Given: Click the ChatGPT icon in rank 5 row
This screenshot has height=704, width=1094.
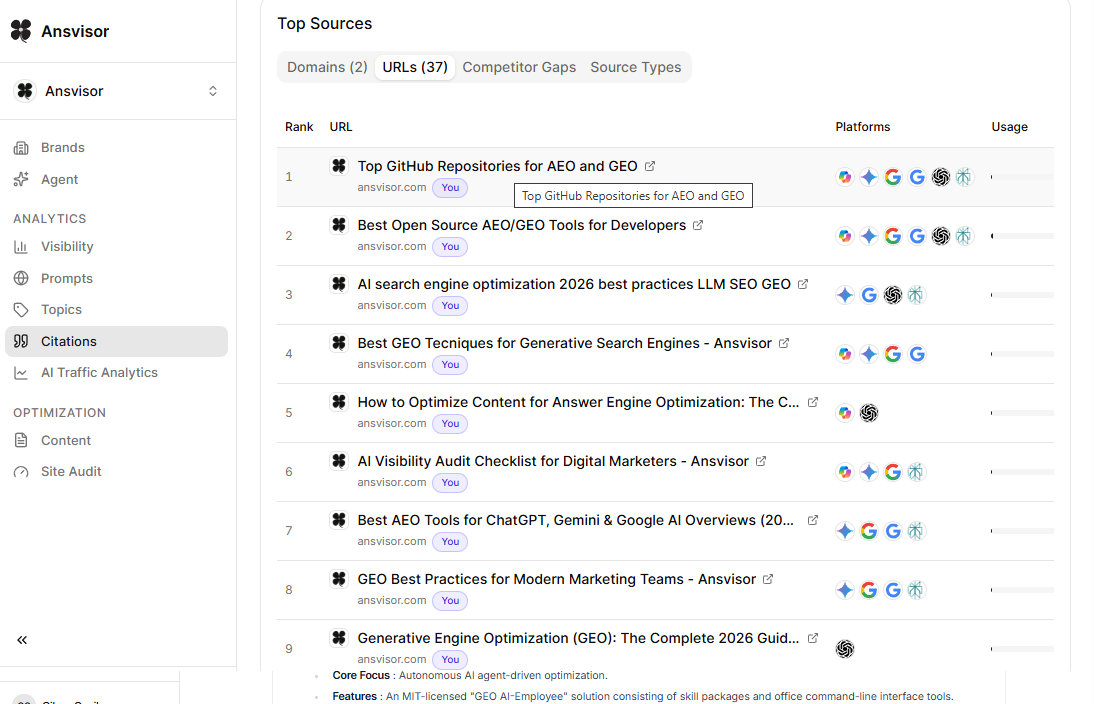Looking at the screenshot, I should pyautogui.click(x=869, y=413).
